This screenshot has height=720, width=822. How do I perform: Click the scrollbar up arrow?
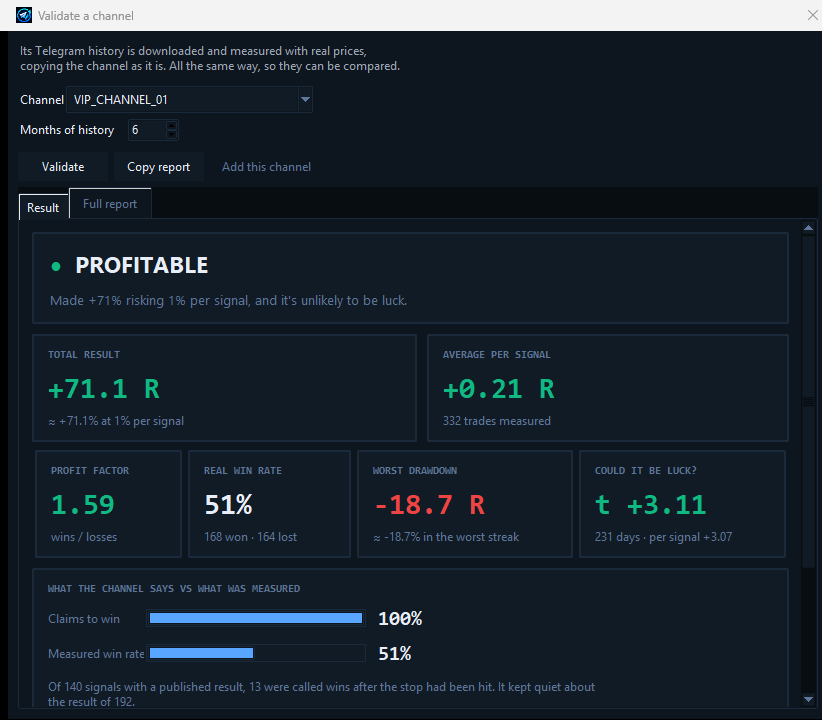click(x=808, y=228)
